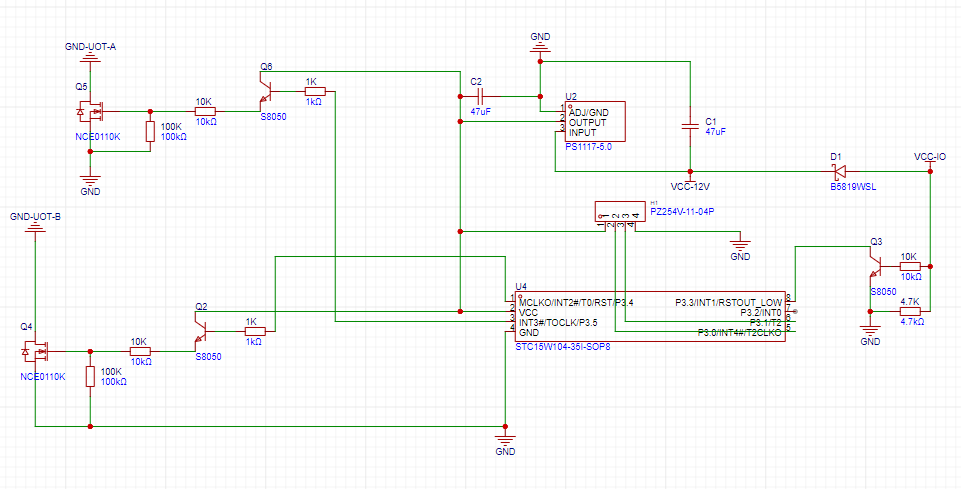The width and height of the screenshot is (961, 489).
Task: Click the NCE0110K text under Q4
Action: click(x=43, y=376)
